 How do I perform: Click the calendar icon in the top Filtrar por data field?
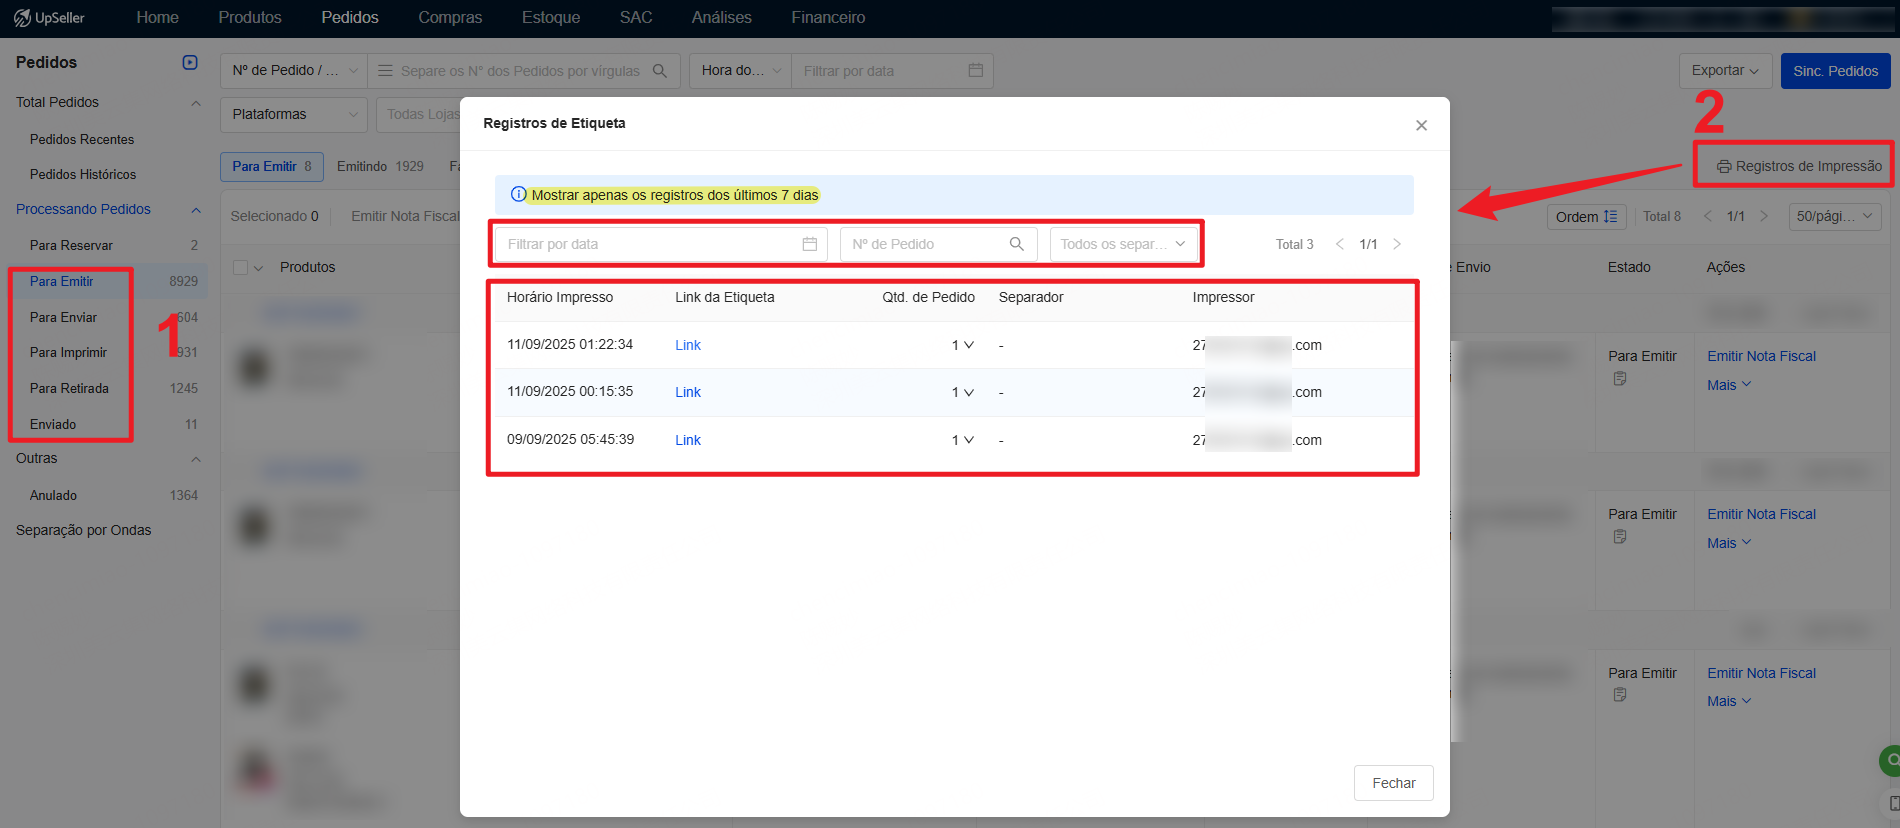click(976, 71)
